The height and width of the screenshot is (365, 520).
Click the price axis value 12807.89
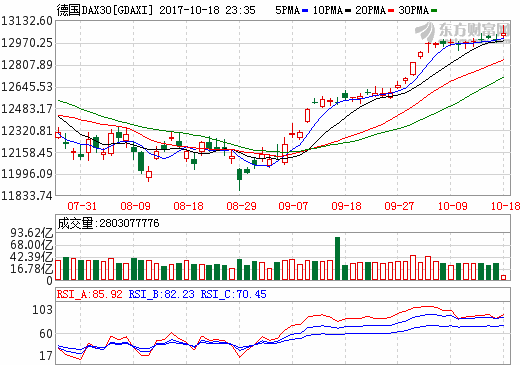tap(27, 65)
